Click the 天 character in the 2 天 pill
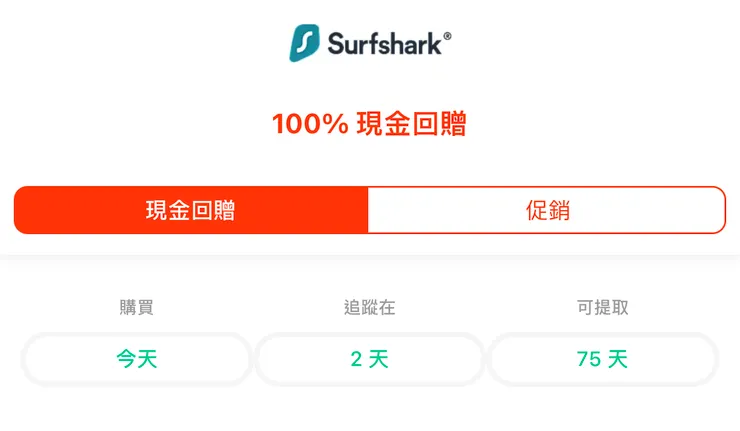The height and width of the screenshot is (431, 740). point(378,359)
